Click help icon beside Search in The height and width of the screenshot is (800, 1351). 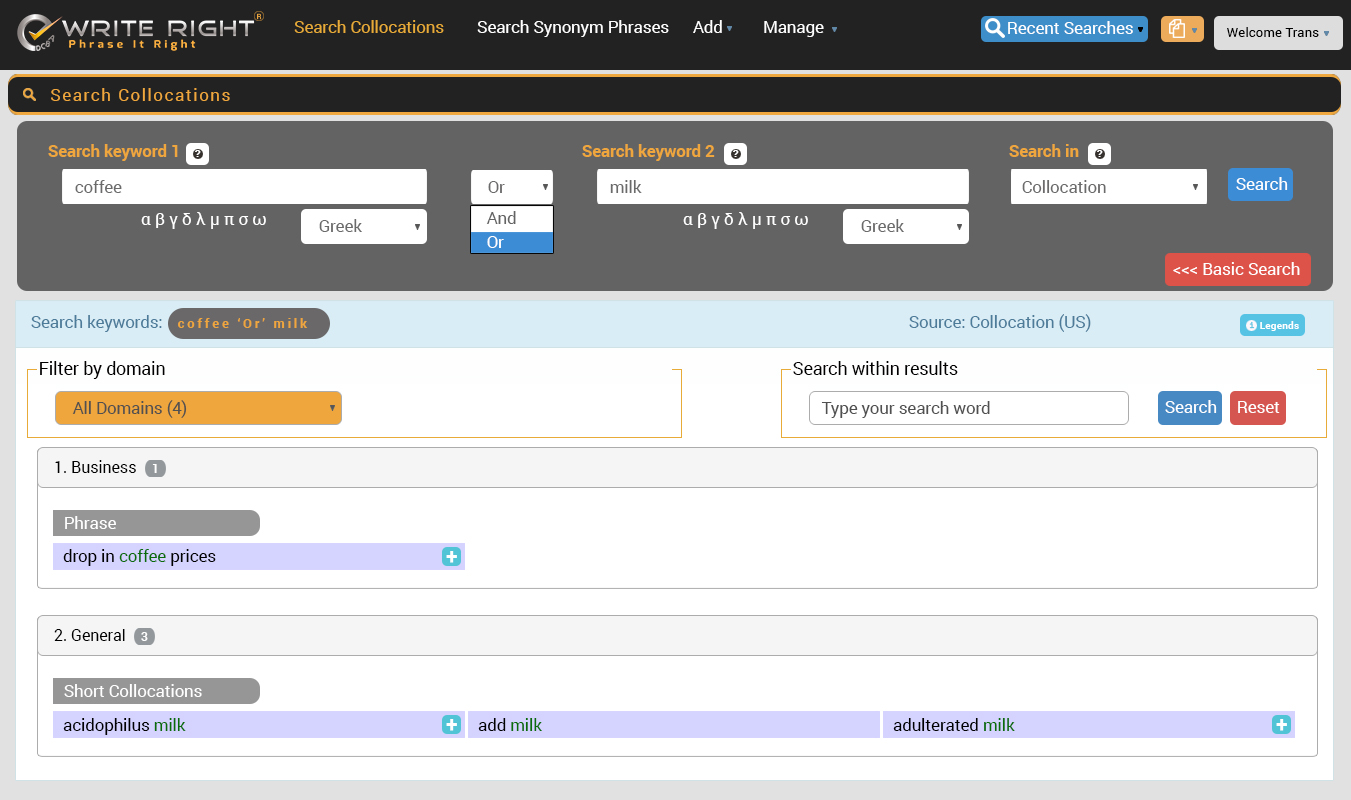tap(1099, 154)
